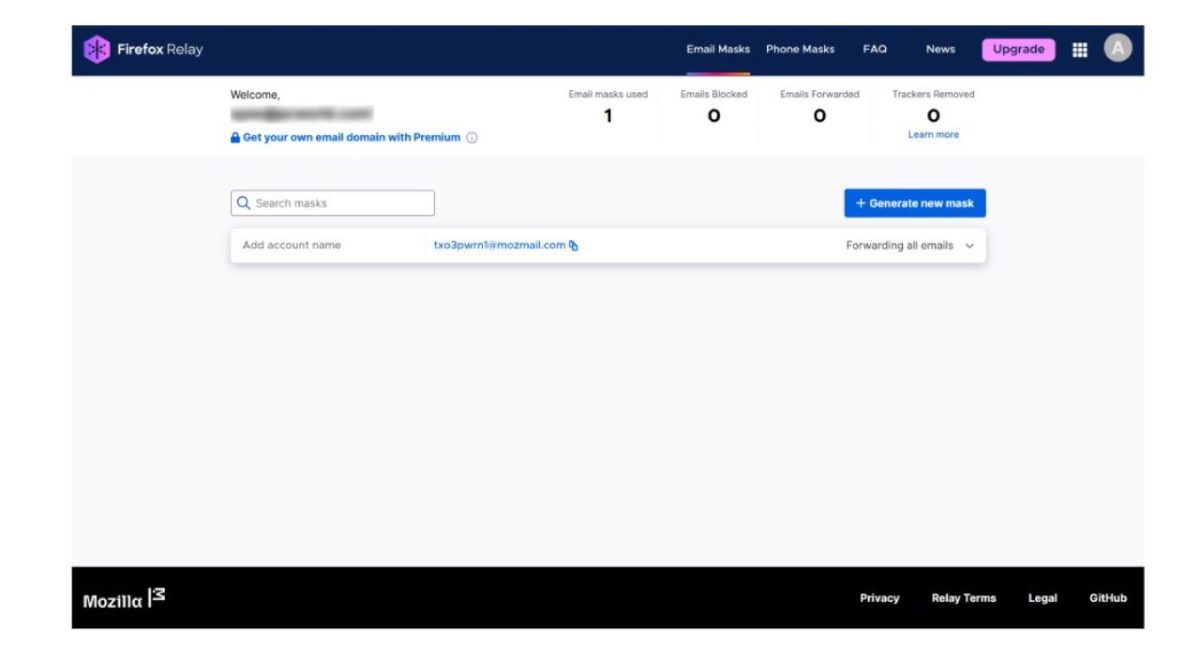
Task: Expand the mask details chevron
Action: pyautogui.click(x=969, y=246)
